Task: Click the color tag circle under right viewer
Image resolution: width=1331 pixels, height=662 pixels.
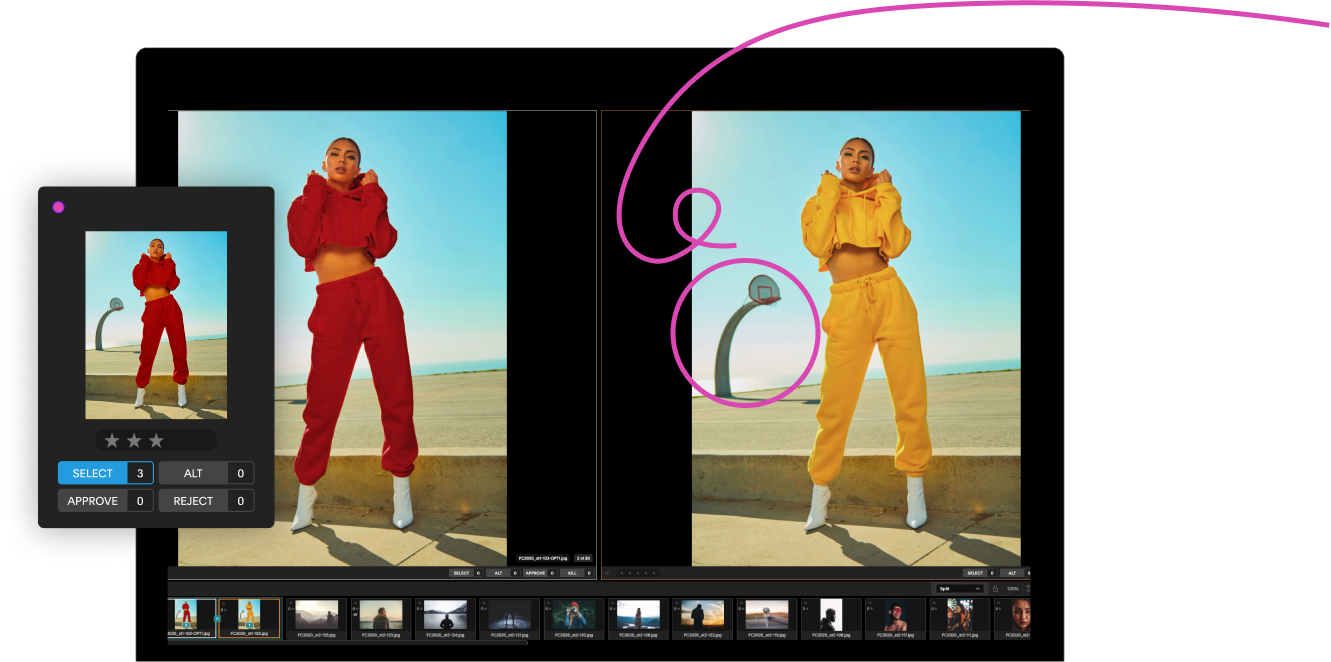Action: point(607,573)
